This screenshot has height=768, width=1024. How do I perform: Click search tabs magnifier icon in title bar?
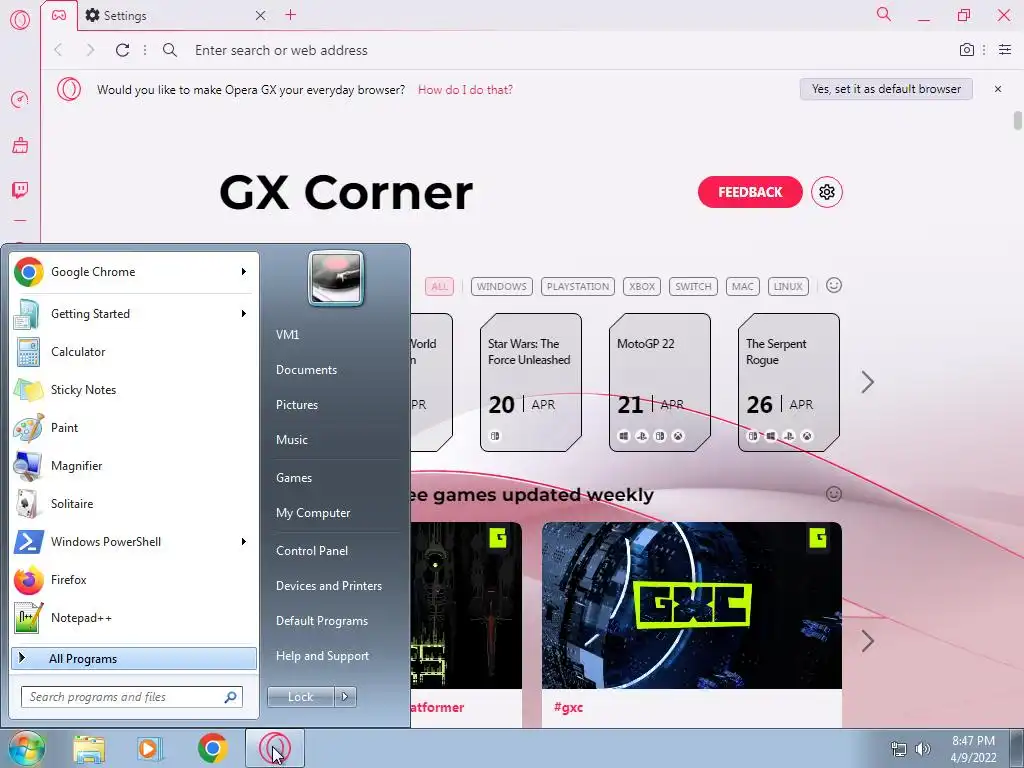(884, 14)
